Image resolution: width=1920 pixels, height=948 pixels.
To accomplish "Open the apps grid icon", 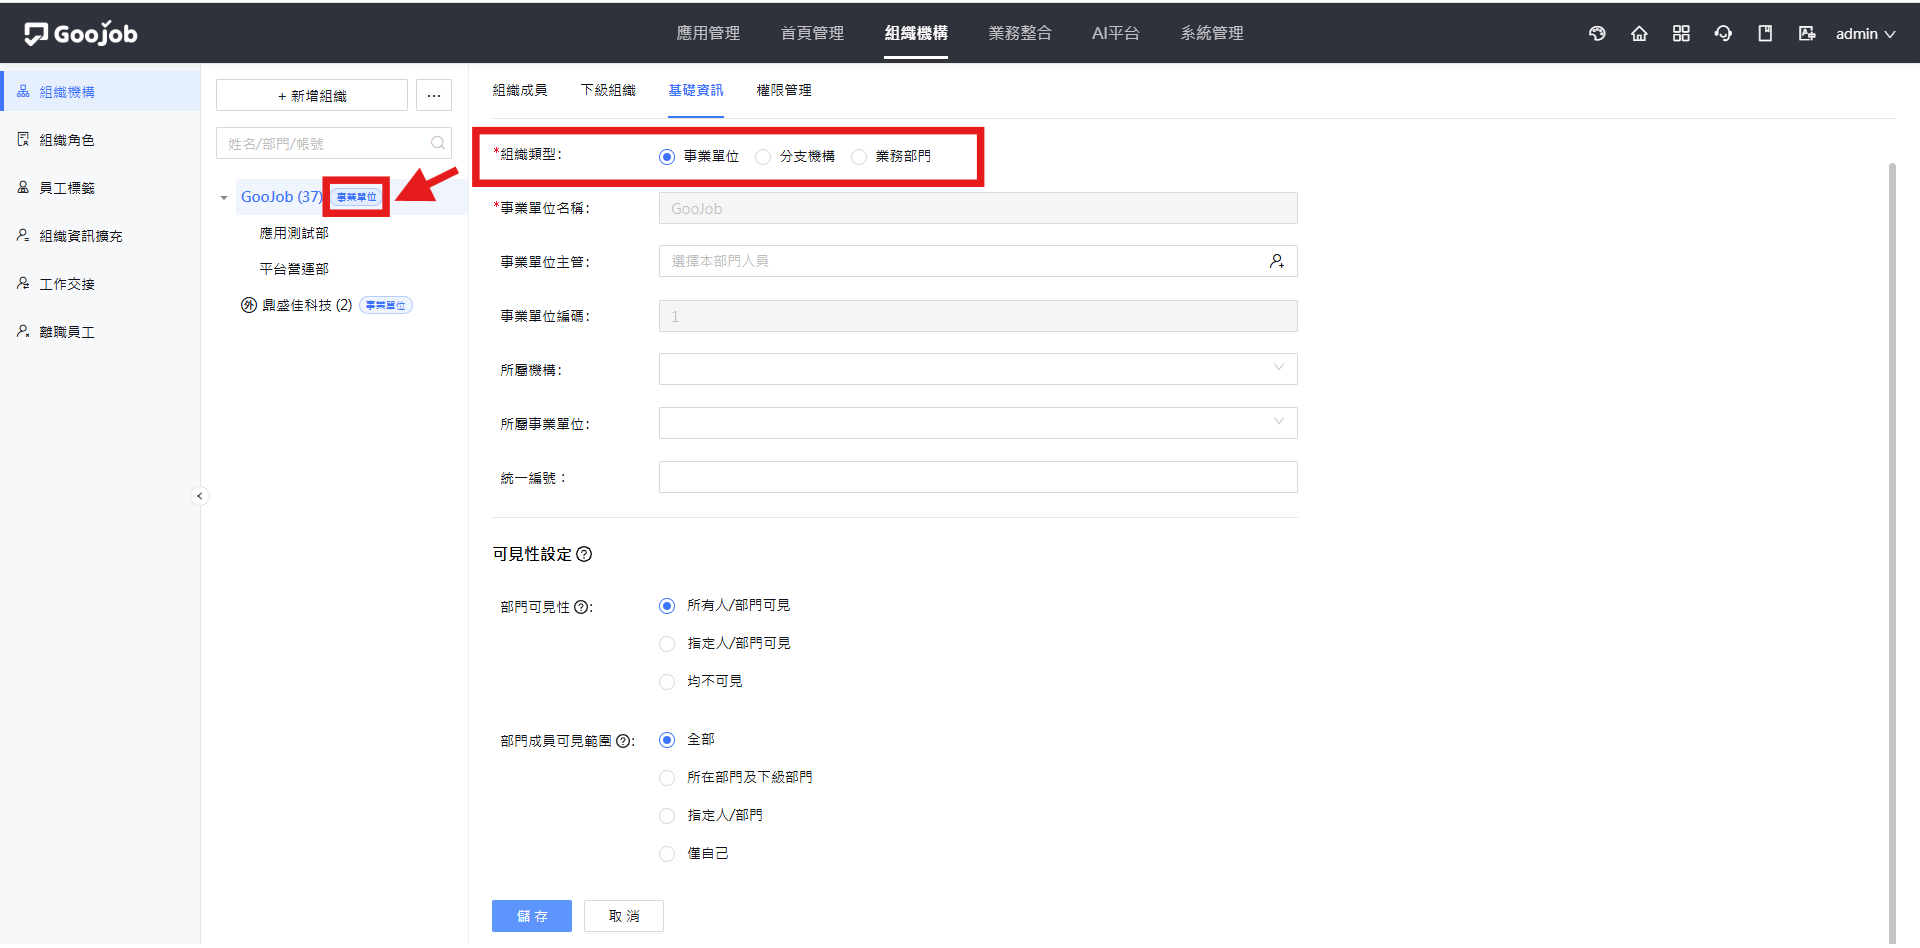I will click(x=1681, y=34).
